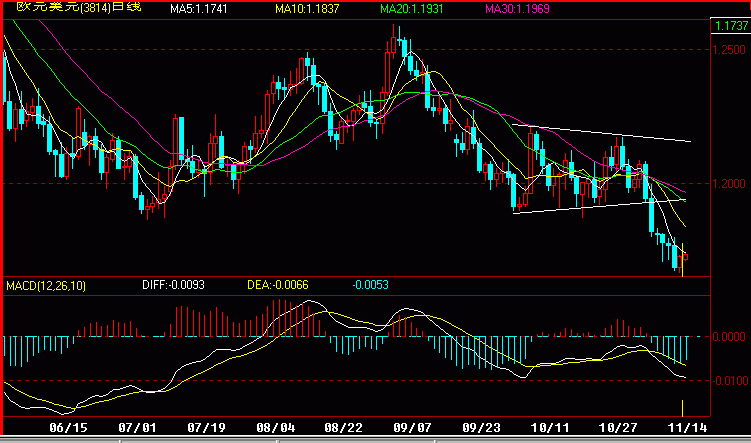
Task: Click the 10/27 date label
Action: pos(618,428)
